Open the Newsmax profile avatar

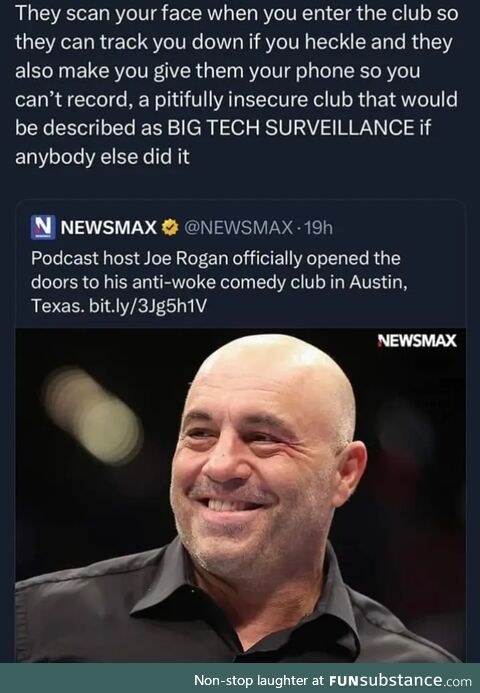click(x=43, y=227)
